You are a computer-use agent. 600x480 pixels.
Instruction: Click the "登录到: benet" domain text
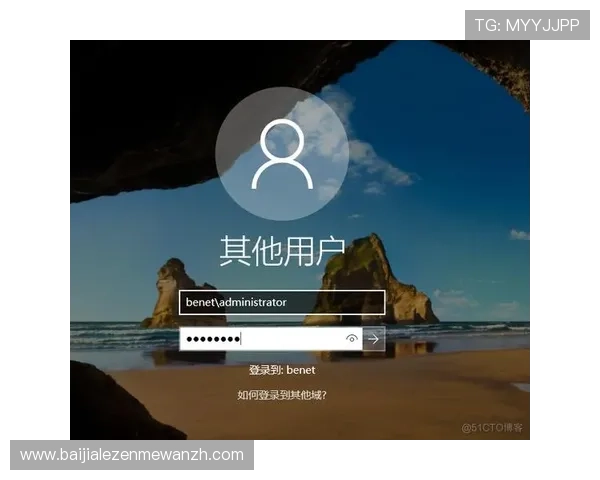pos(282,370)
